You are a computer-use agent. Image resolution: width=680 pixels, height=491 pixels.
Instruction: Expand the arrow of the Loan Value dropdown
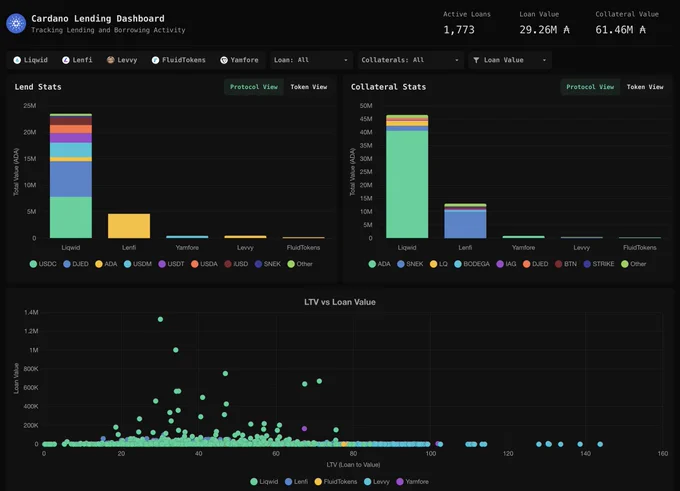544,60
